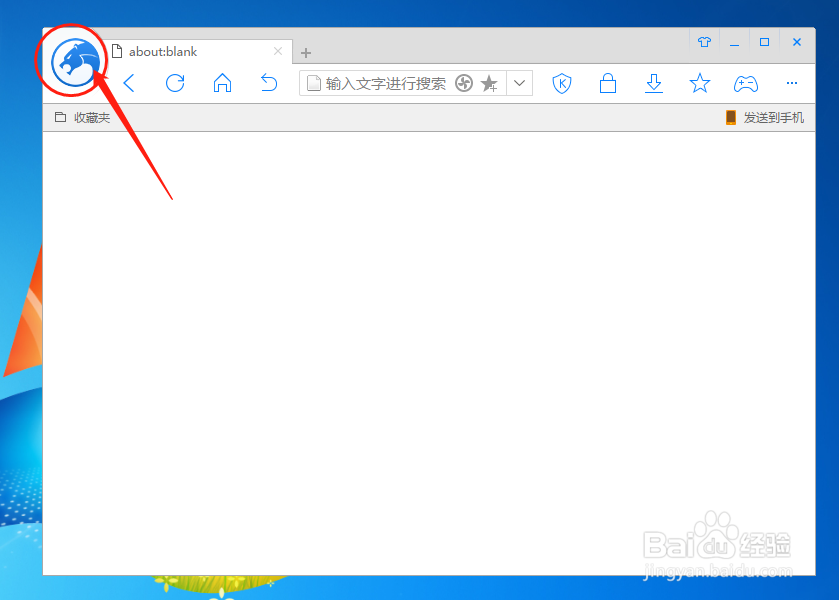Open the 收藏夹 bookmarks folder

[82, 118]
